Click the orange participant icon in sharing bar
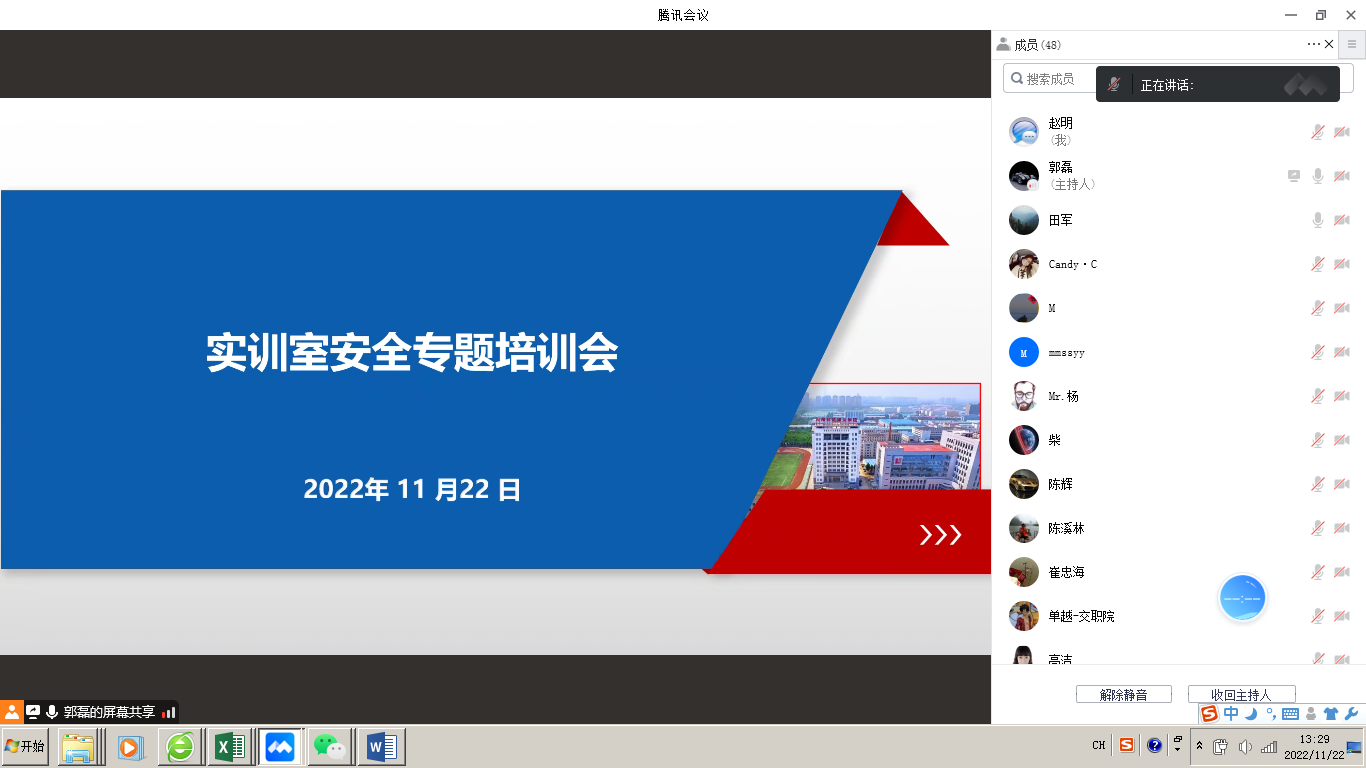This screenshot has height=768, width=1366. pyautogui.click(x=12, y=712)
